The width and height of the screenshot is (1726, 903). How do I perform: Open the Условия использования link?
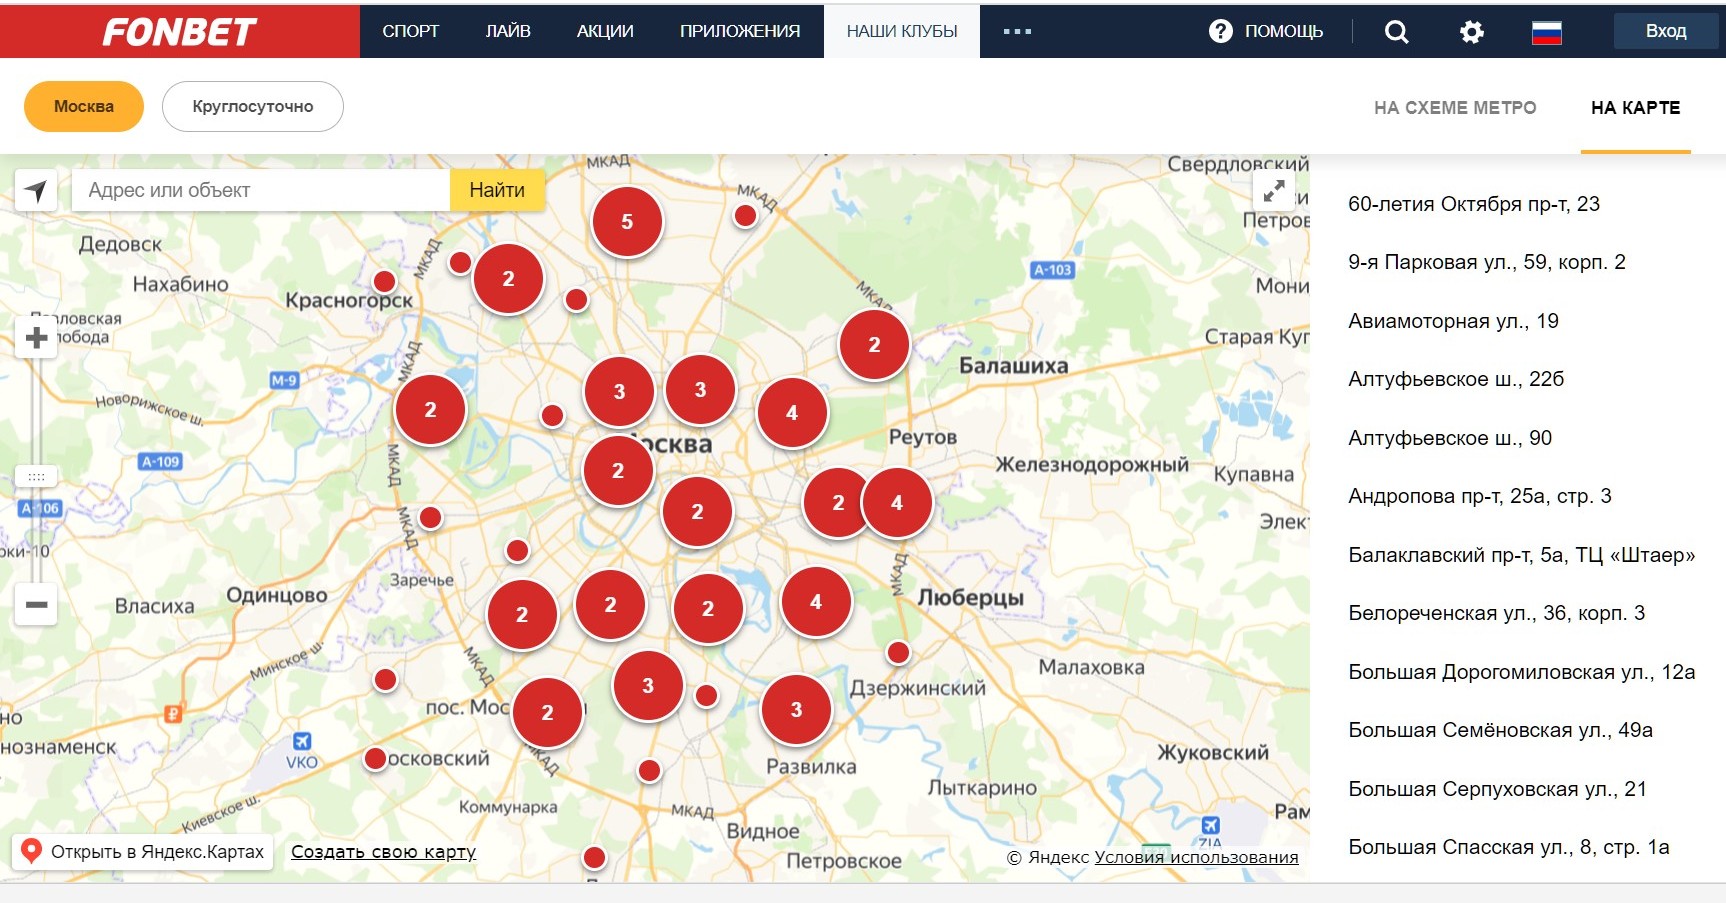[1196, 857]
